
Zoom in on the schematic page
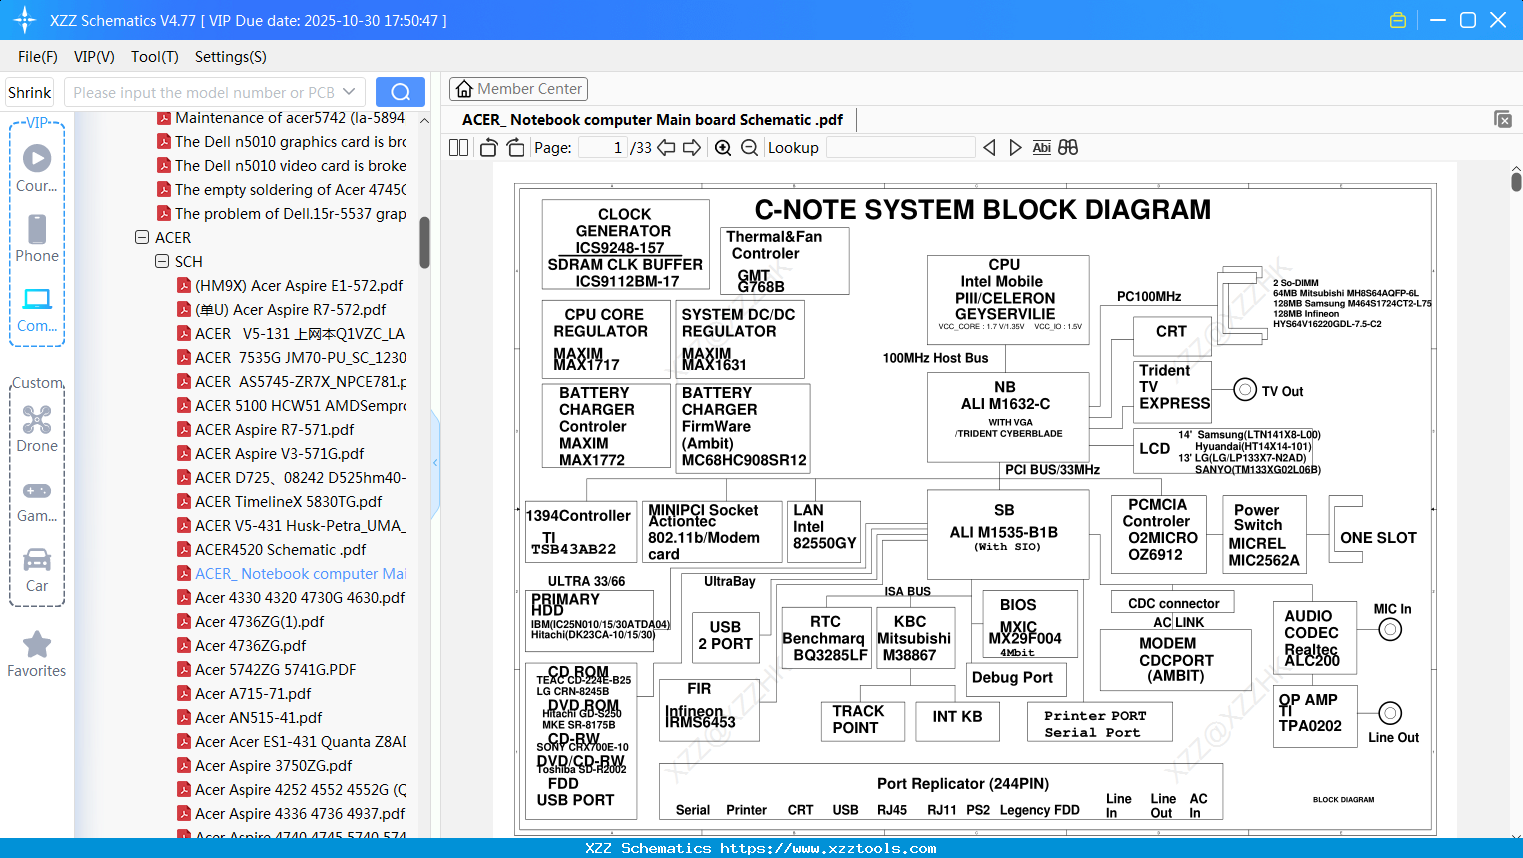coord(723,148)
